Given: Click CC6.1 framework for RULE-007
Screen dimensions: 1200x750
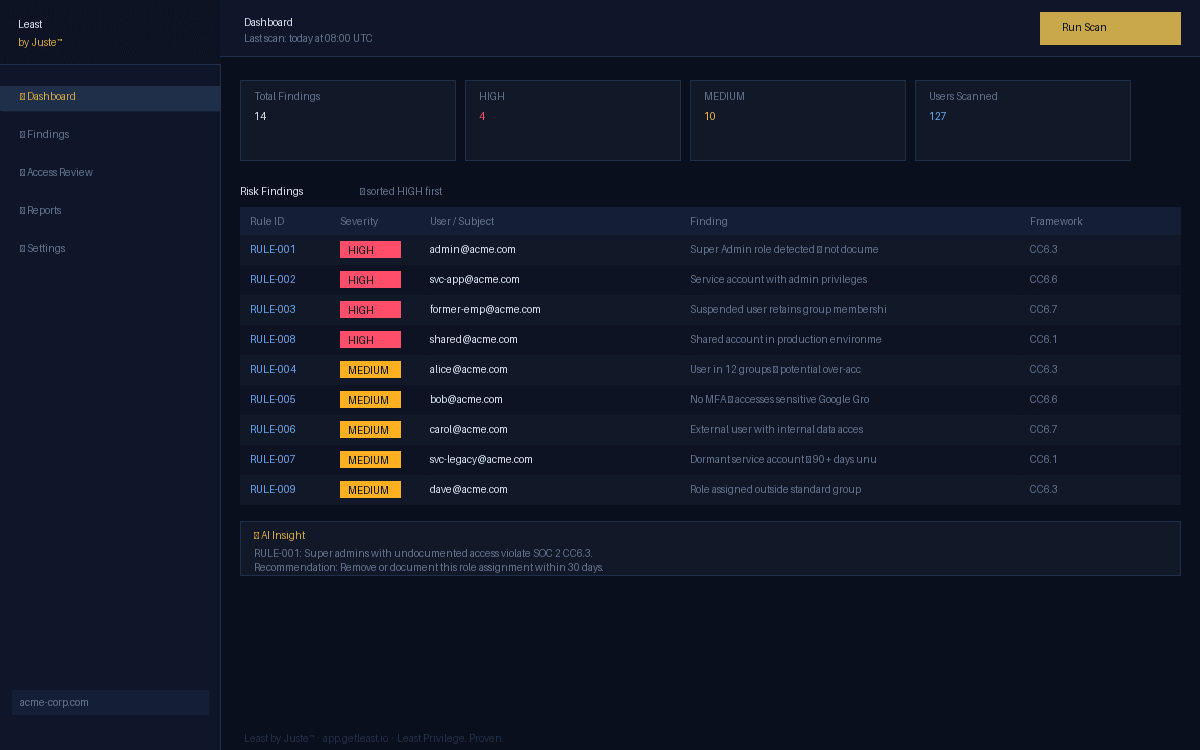Looking at the screenshot, I should (x=1044, y=459).
